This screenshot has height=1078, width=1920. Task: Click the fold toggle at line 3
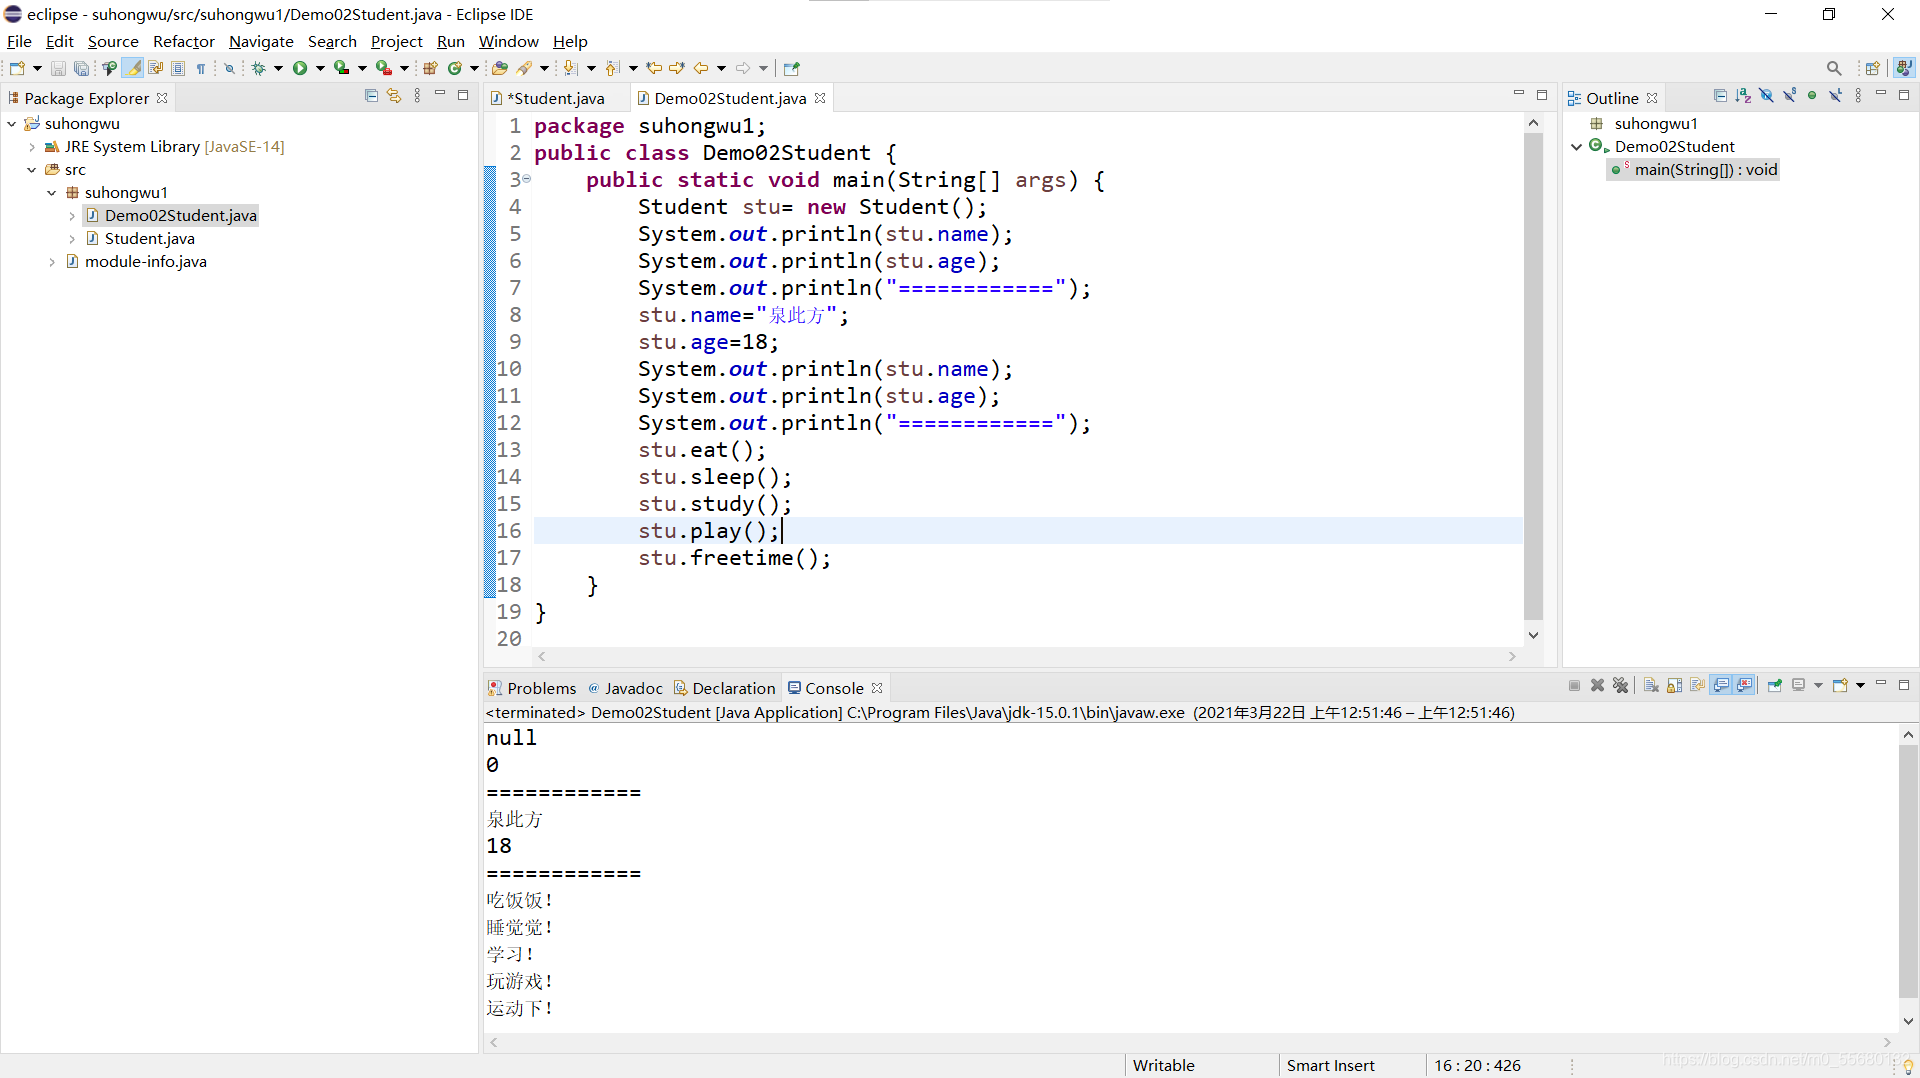coord(527,179)
